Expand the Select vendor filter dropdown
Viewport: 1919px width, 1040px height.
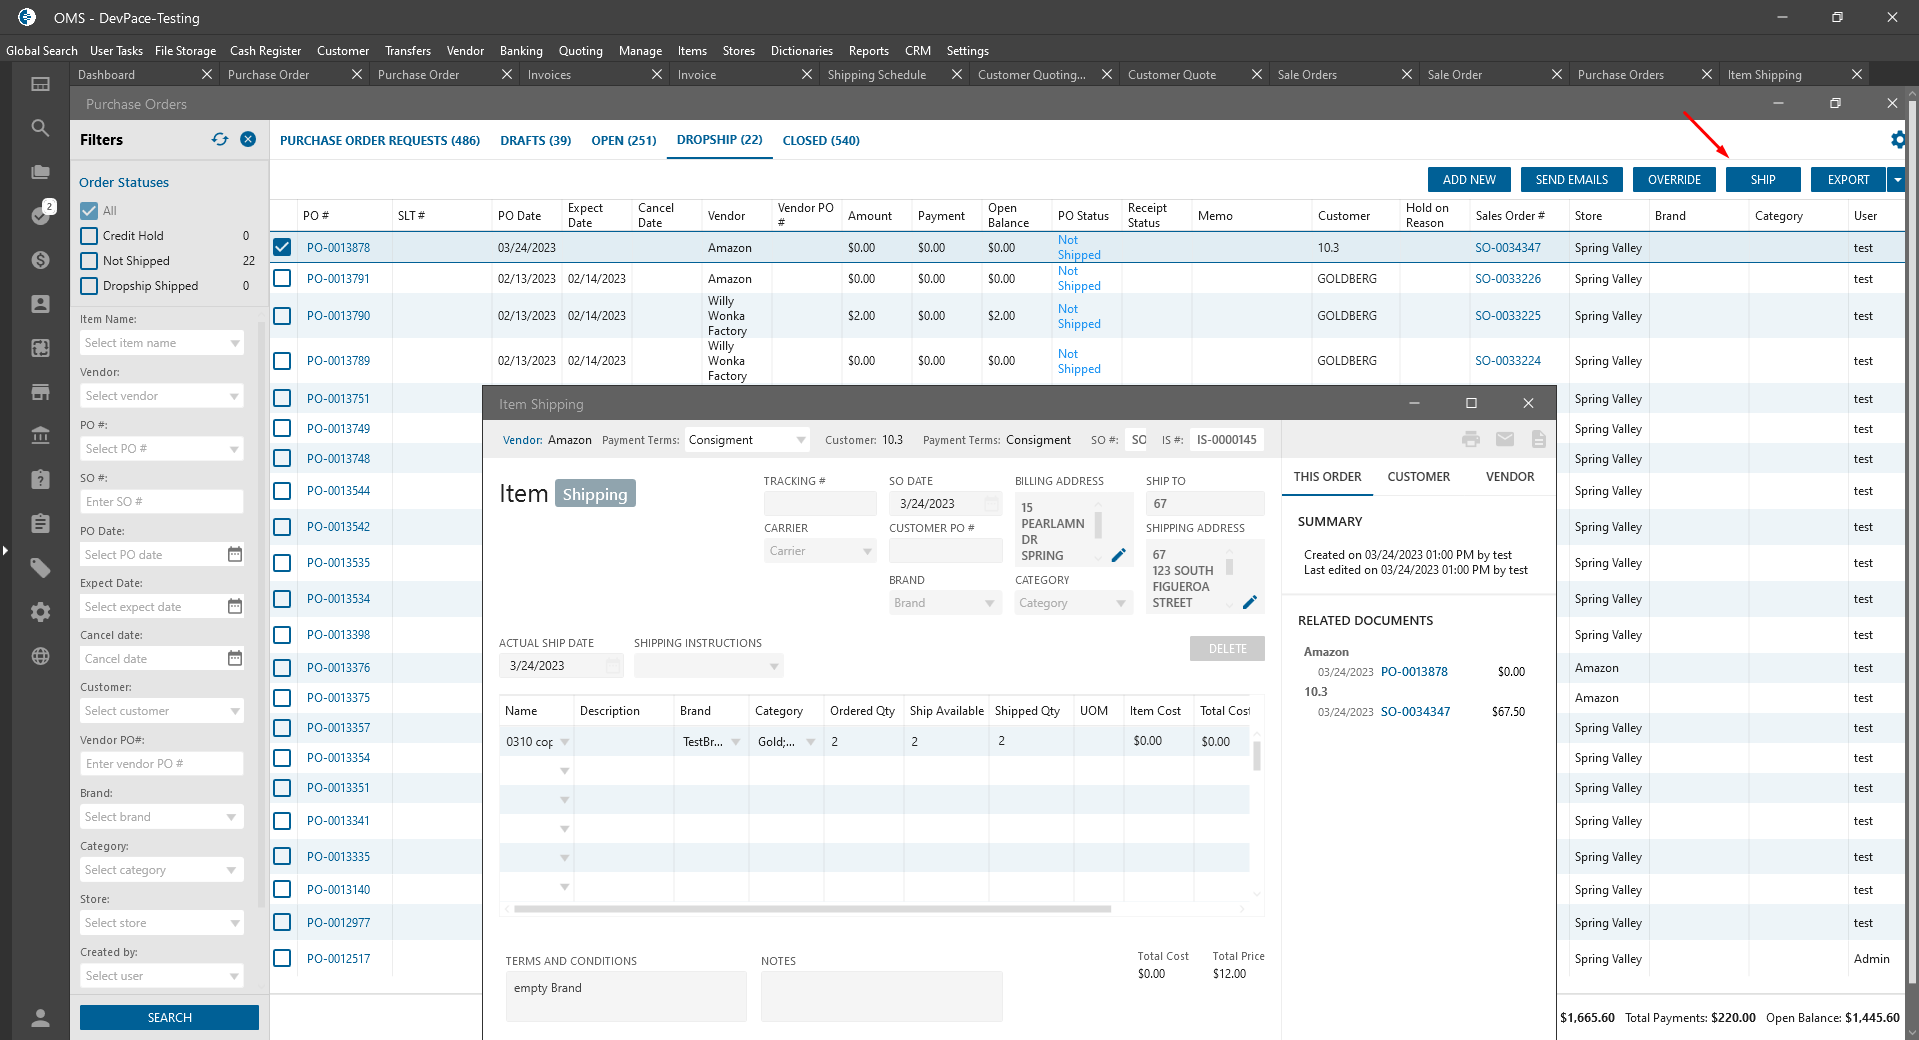[x=235, y=396]
